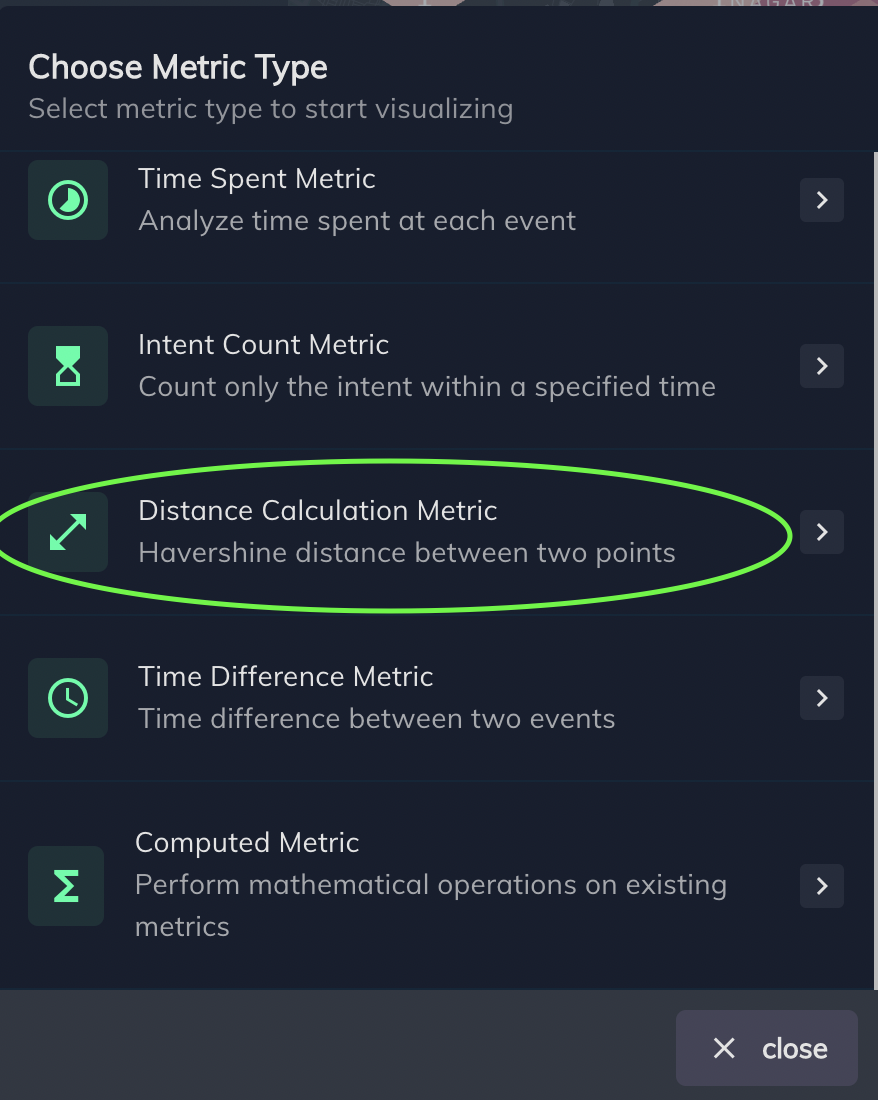Click the X icon on close button
The height and width of the screenshot is (1100, 878).
coord(724,1048)
